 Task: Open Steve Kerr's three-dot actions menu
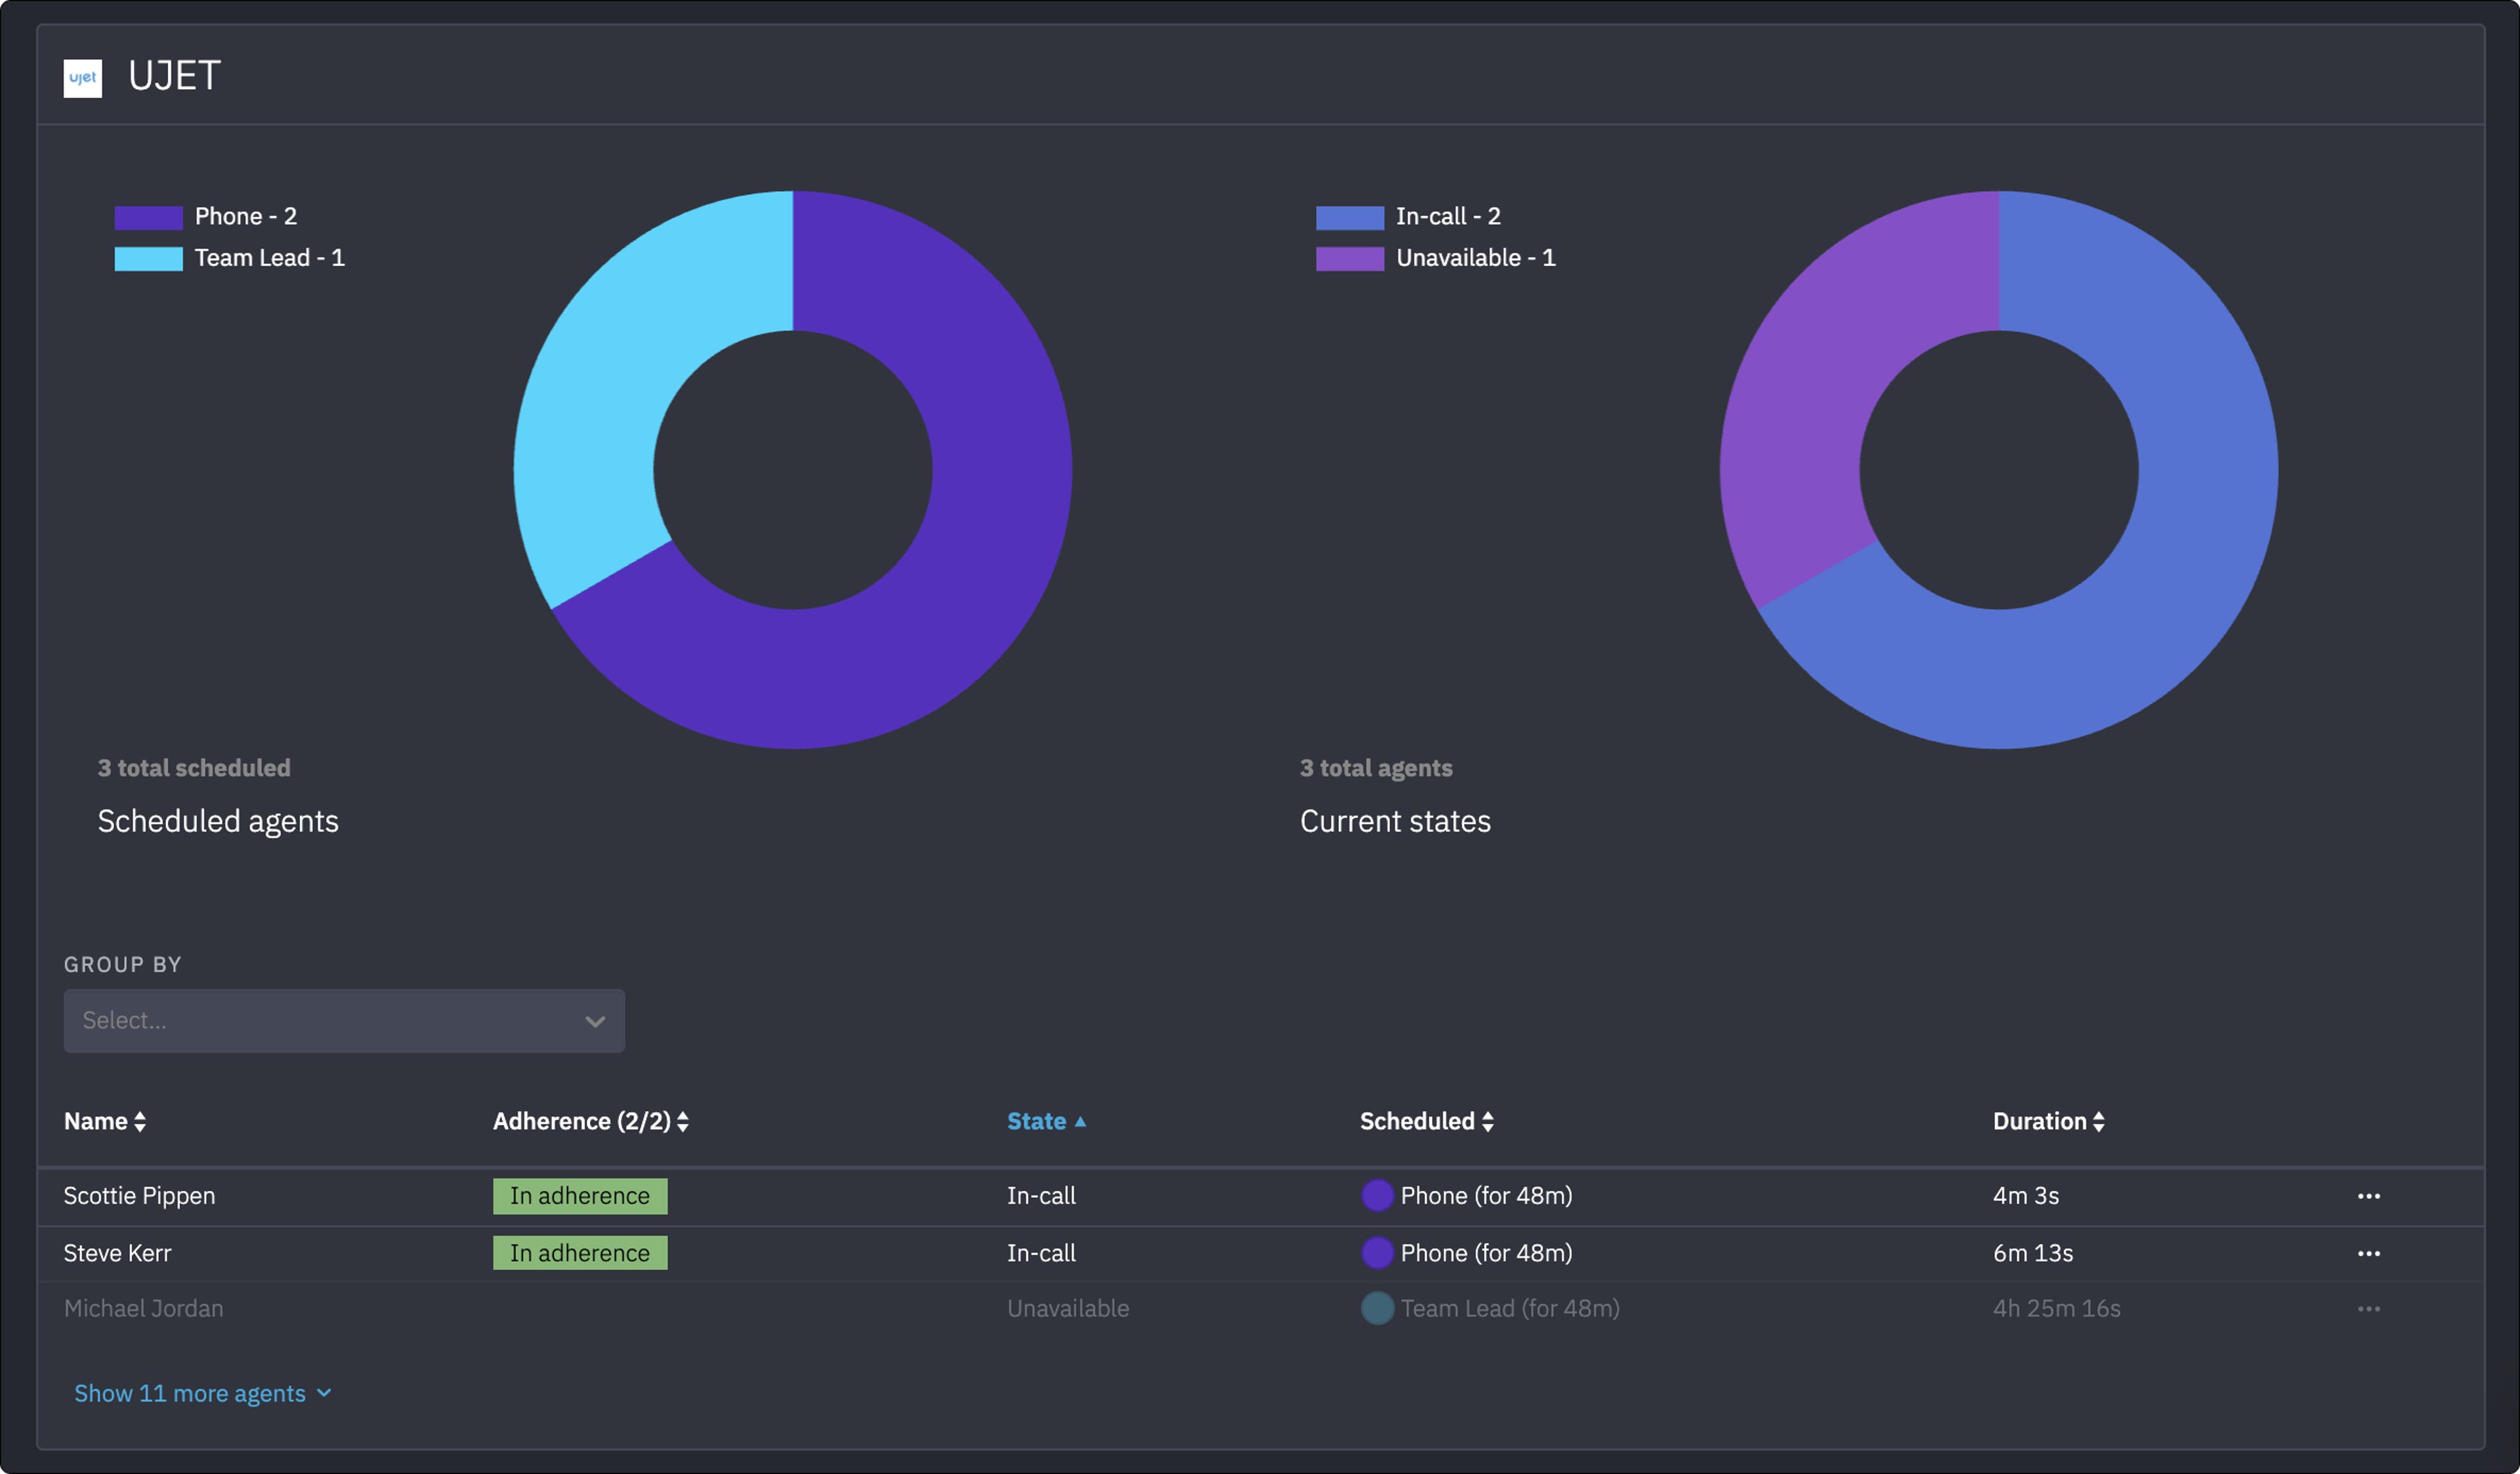[x=2368, y=1253]
